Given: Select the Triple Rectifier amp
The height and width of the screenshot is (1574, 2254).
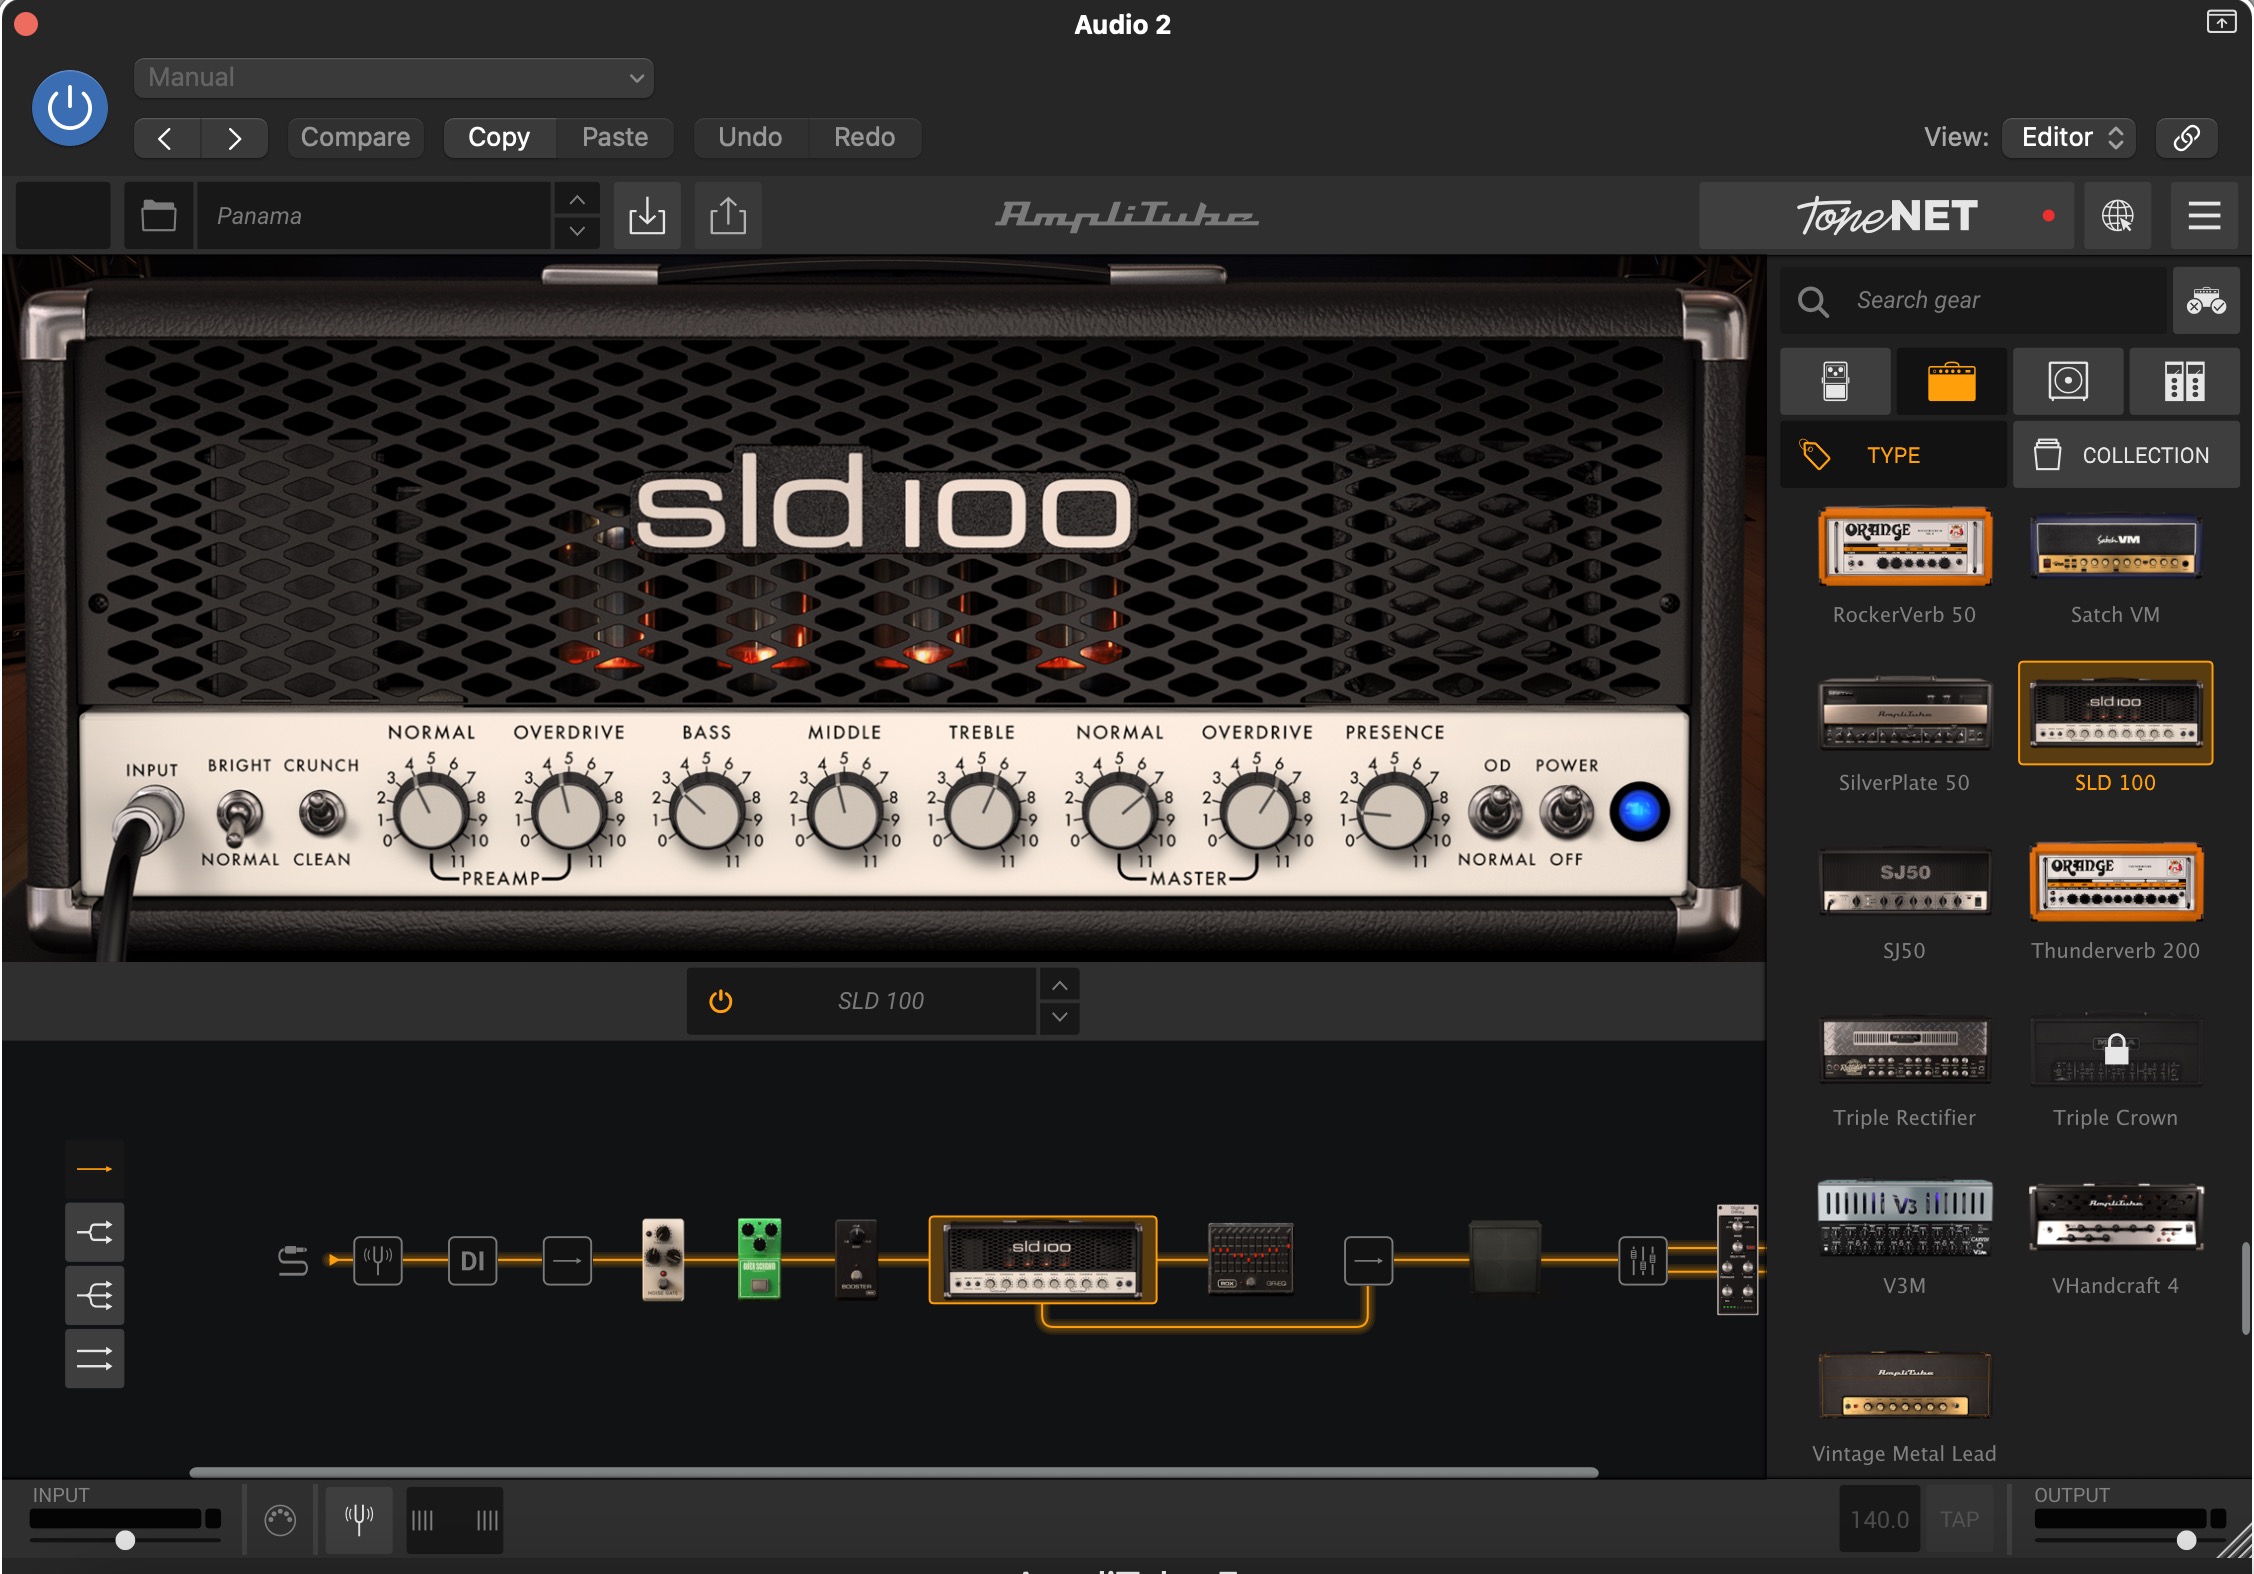Looking at the screenshot, I should coord(1904,1050).
